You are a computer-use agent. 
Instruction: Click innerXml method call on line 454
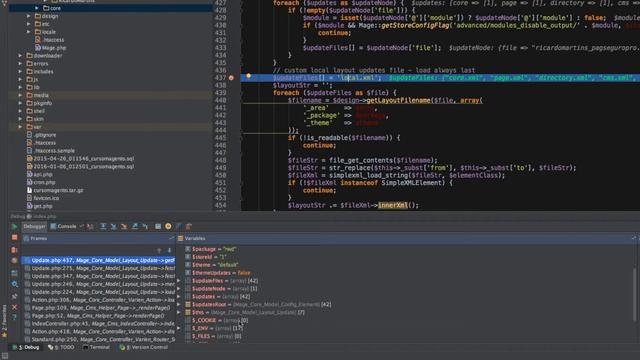[393, 205]
